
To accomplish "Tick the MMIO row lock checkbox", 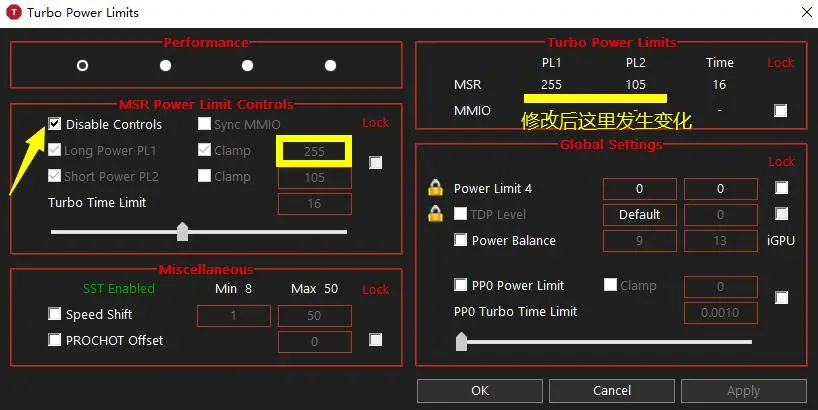I will [781, 110].
